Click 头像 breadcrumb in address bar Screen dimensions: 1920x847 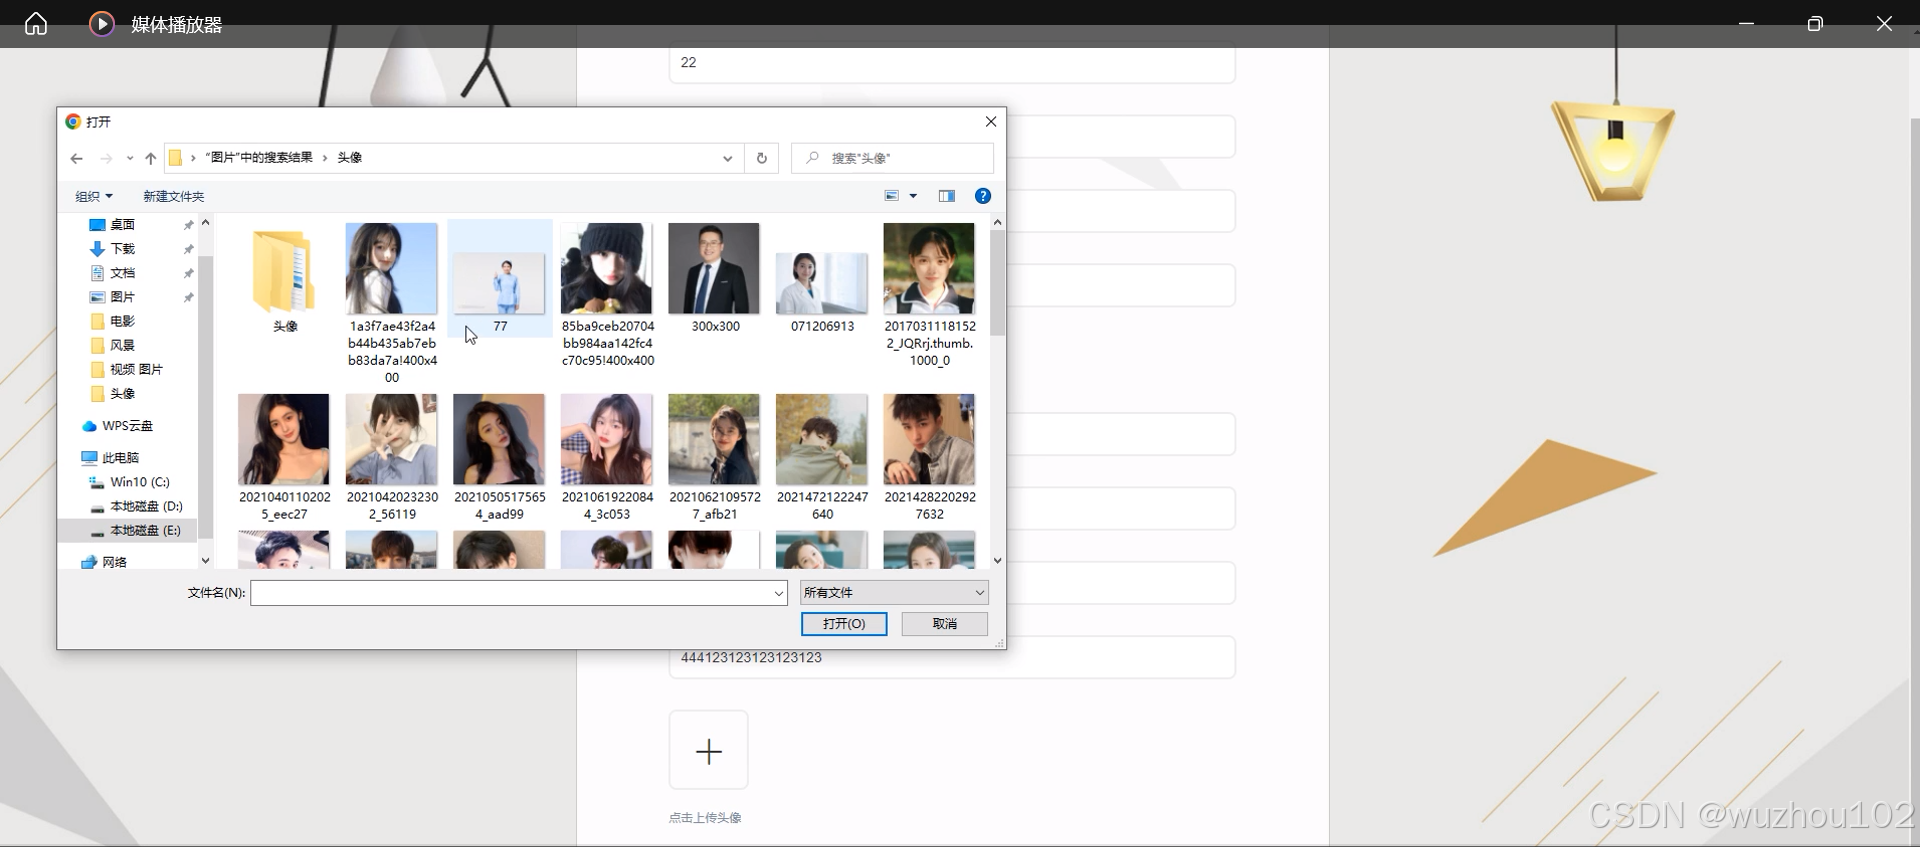(349, 158)
